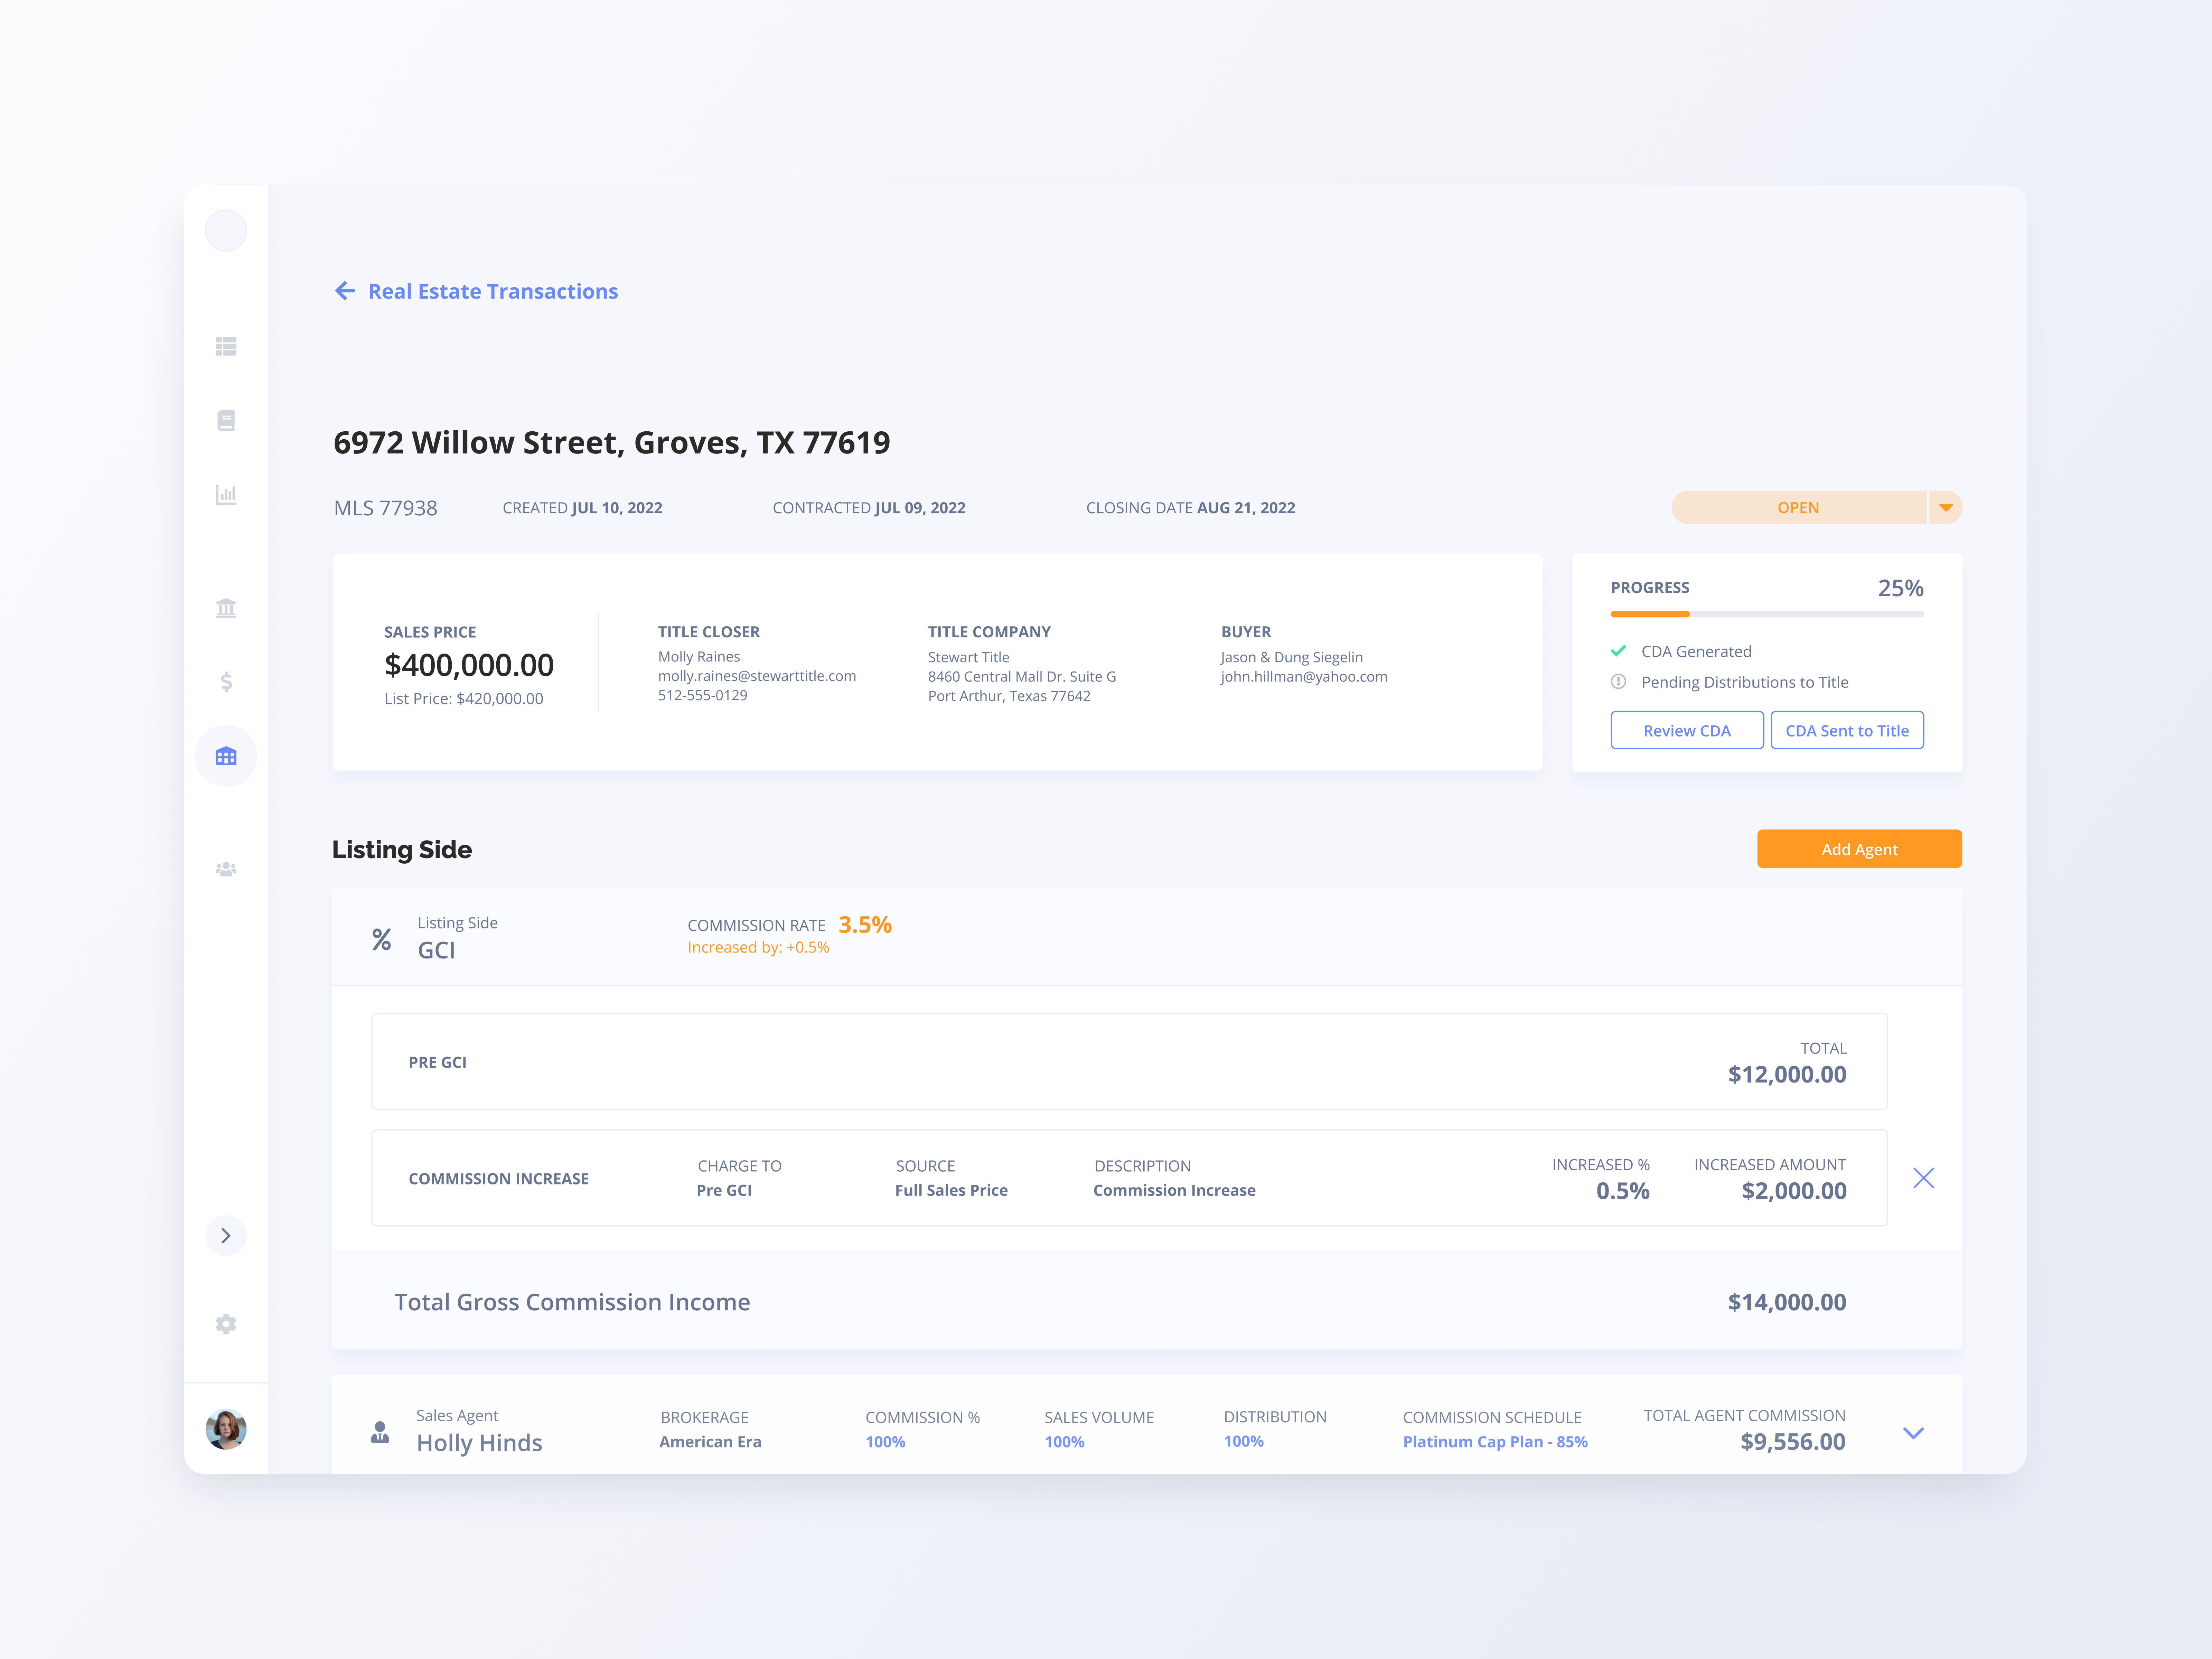Click the $12,000.00 Pre GCI total

[1787, 1074]
